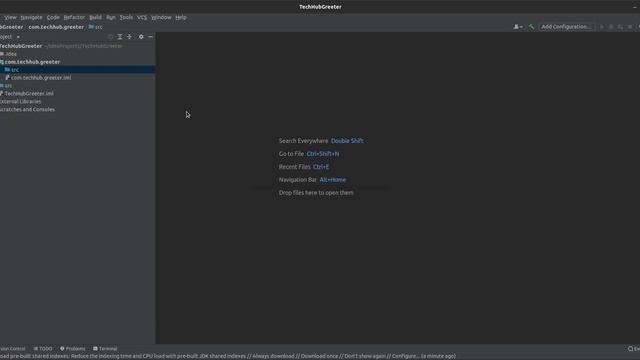Image resolution: width=640 pixels, height=360 pixels.
Task: Open Project panel gear options
Action: 141,37
